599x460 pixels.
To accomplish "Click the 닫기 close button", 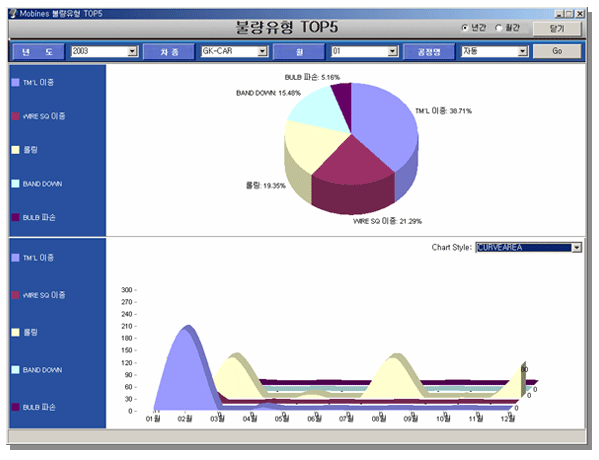I will [x=557, y=29].
